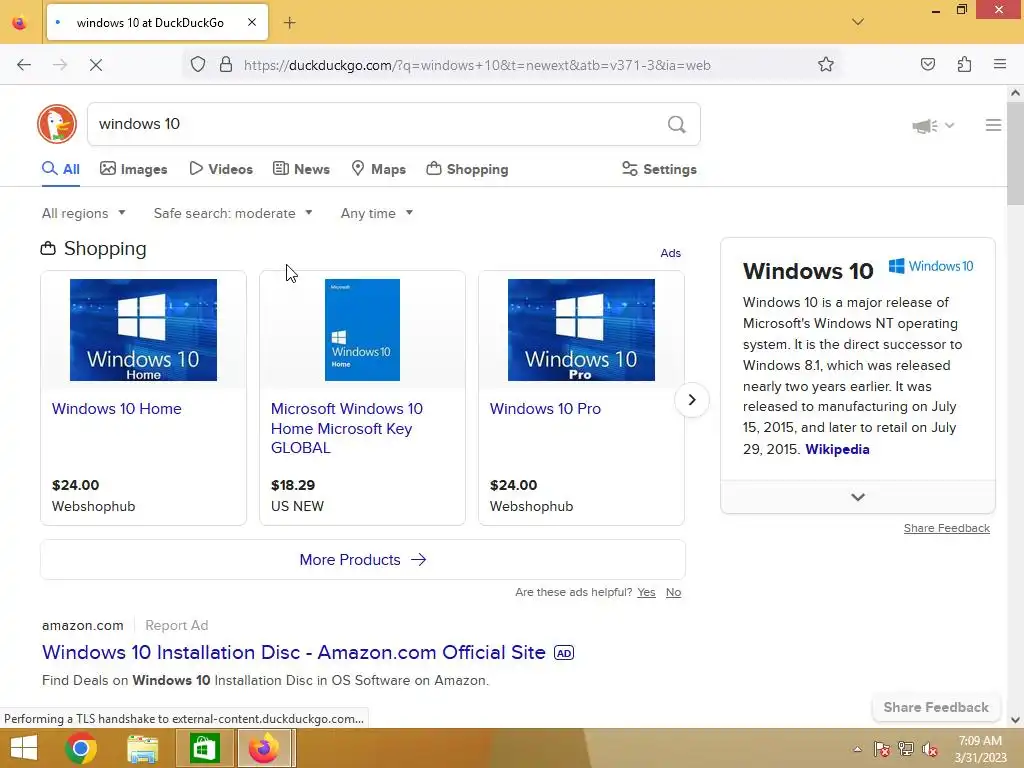The width and height of the screenshot is (1024, 768).
Task: Click the More Products button
Action: click(x=363, y=560)
